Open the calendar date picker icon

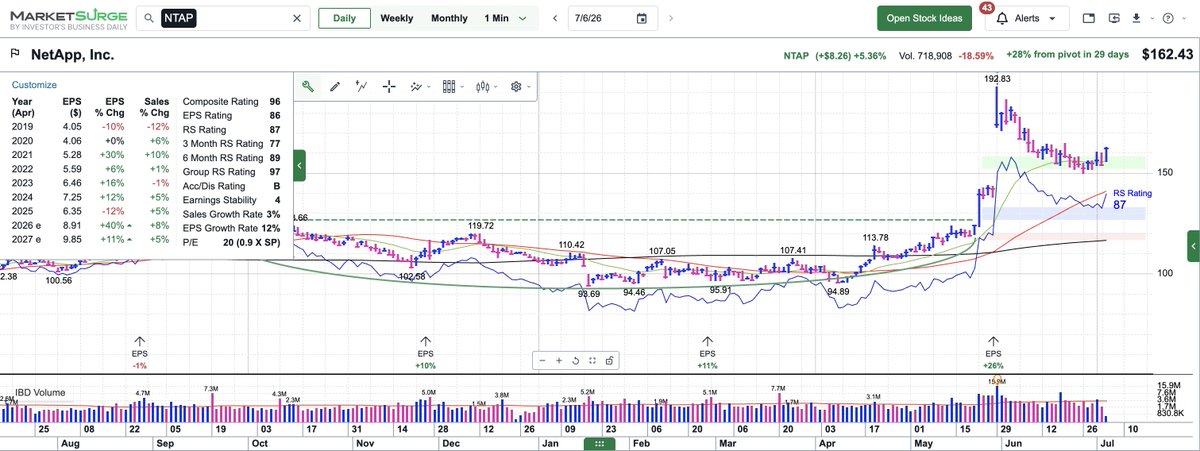pos(641,18)
